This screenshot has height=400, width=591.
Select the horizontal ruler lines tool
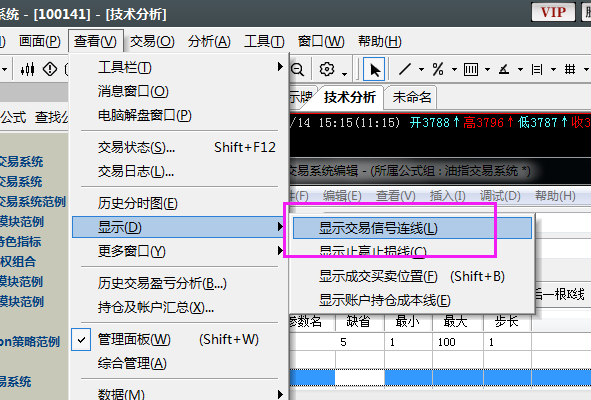coord(537,69)
